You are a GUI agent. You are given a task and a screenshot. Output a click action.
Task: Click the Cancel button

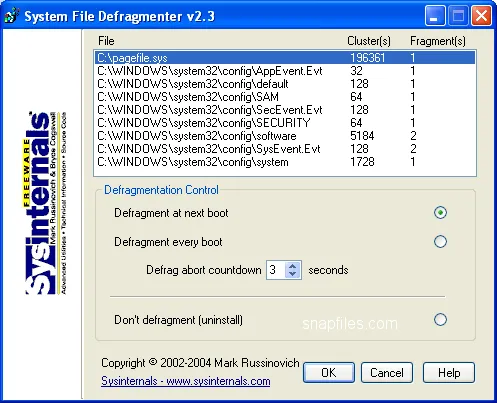pyautogui.click(x=387, y=373)
